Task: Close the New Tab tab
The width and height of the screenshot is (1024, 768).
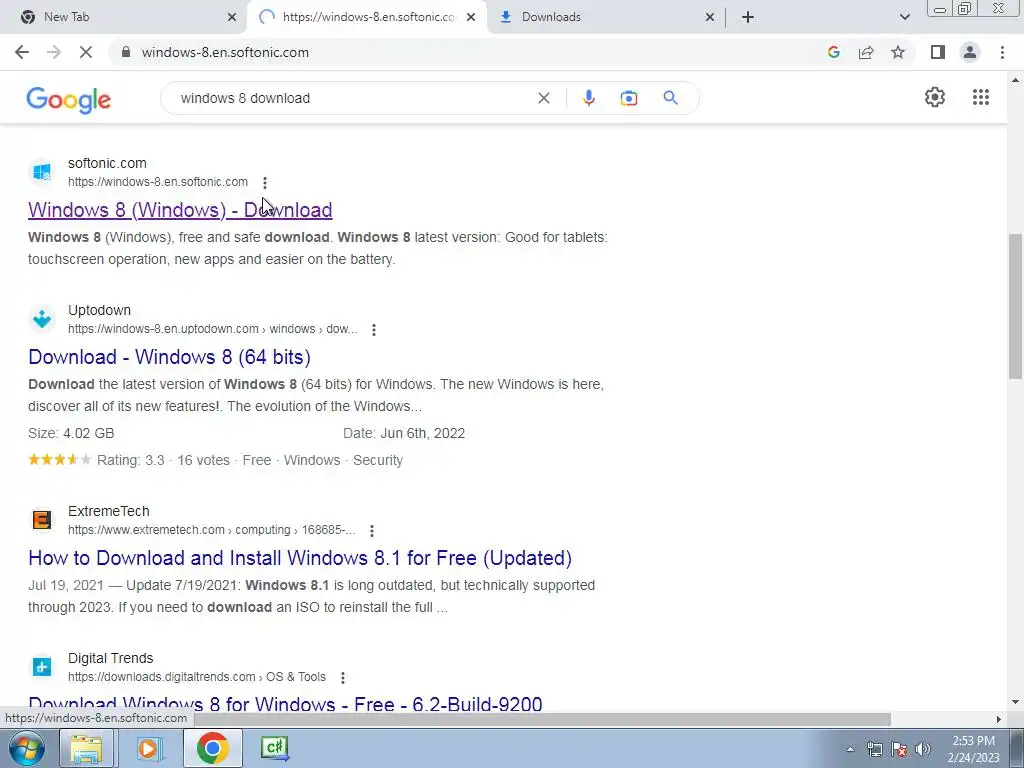Action: point(232,17)
